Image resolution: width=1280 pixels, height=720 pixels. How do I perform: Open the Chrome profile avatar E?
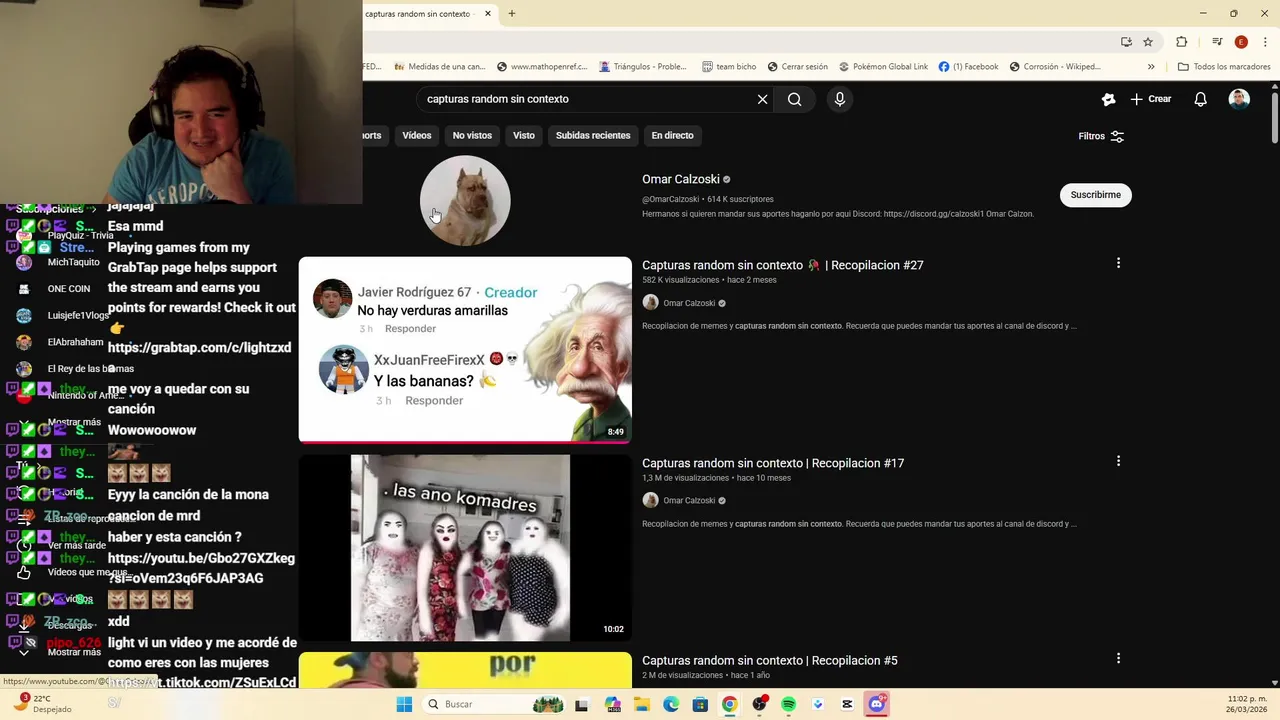pyautogui.click(x=1241, y=42)
